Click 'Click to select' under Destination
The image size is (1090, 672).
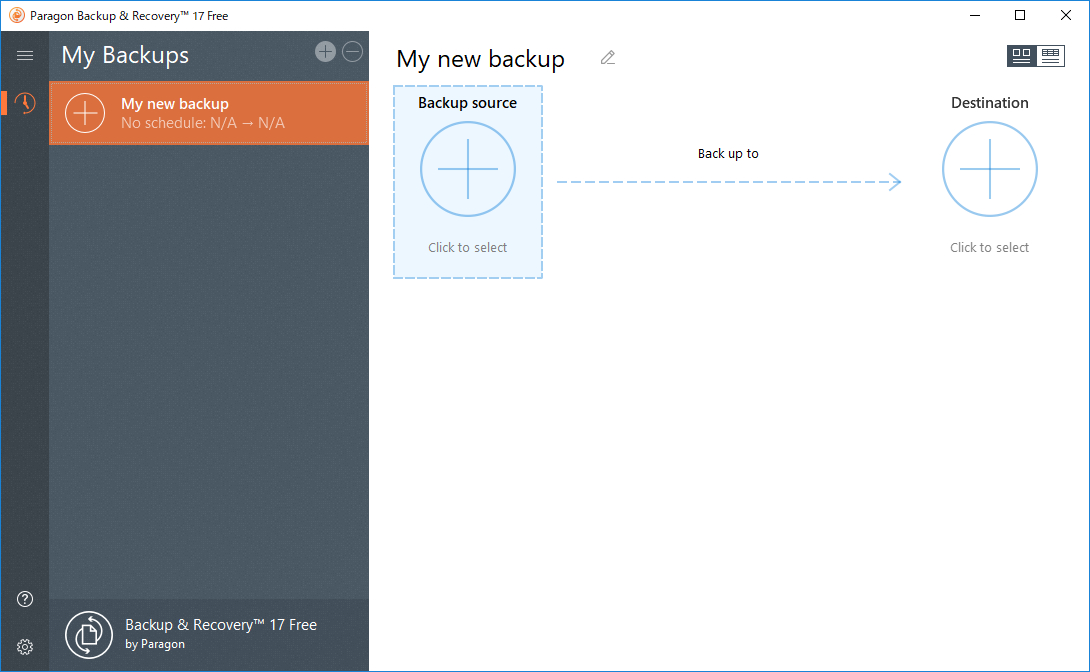tap(990, 247)
